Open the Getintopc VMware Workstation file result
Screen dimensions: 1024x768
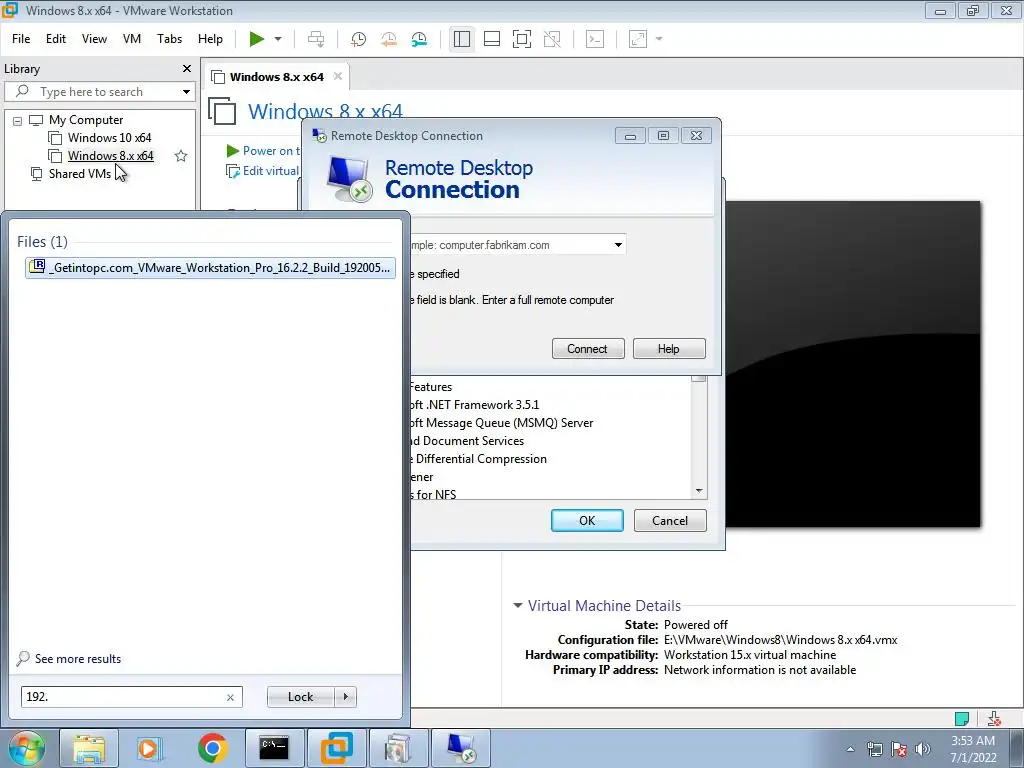pyautogui.click(x=210, y=268)
